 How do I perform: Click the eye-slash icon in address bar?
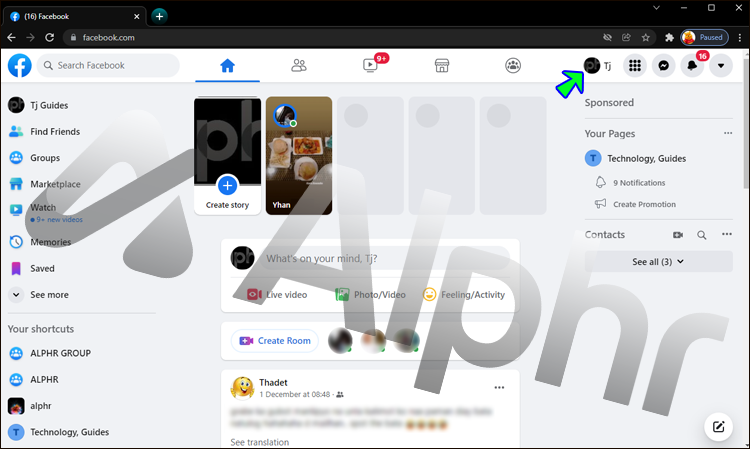coord(607,37)
